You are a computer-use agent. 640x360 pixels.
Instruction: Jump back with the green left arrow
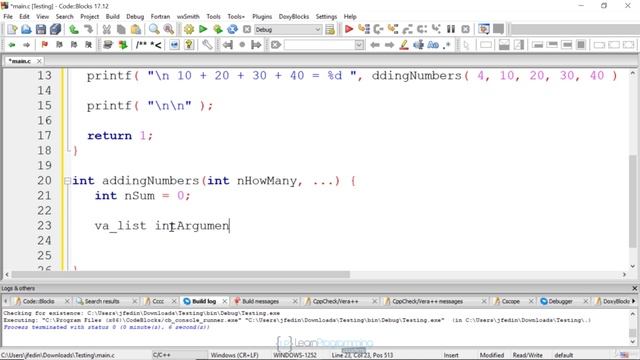12,44
